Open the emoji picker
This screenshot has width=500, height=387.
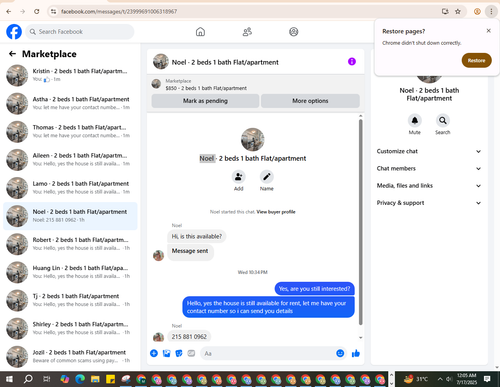click(340, 353)
